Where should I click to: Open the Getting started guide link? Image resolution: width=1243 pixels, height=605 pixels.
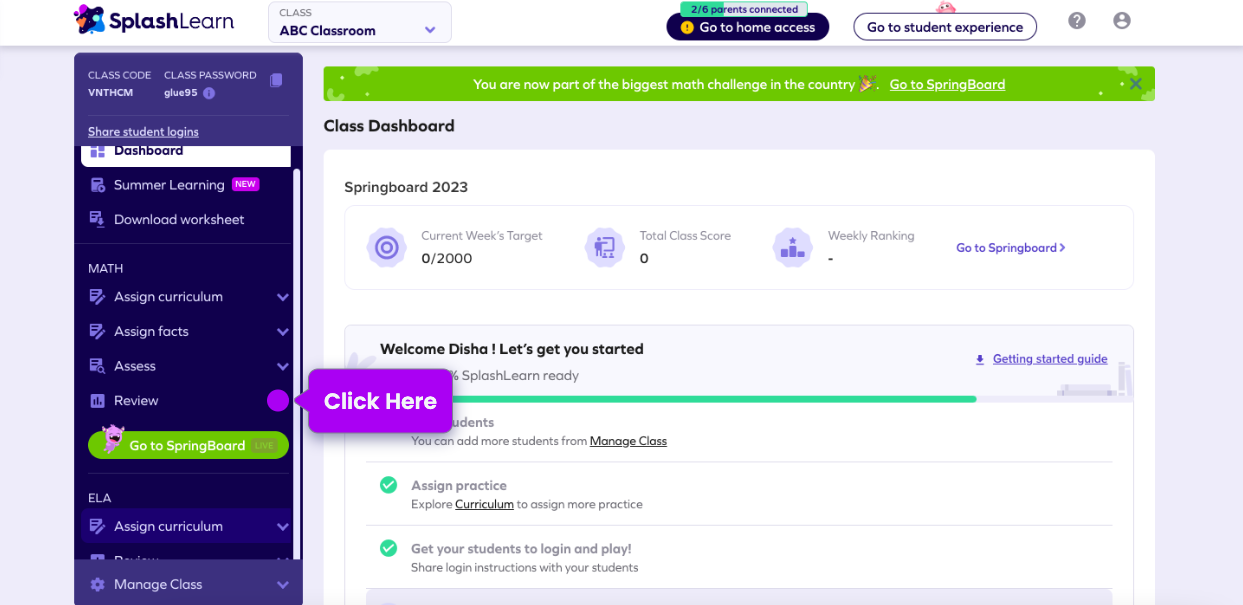point(1049,359)
